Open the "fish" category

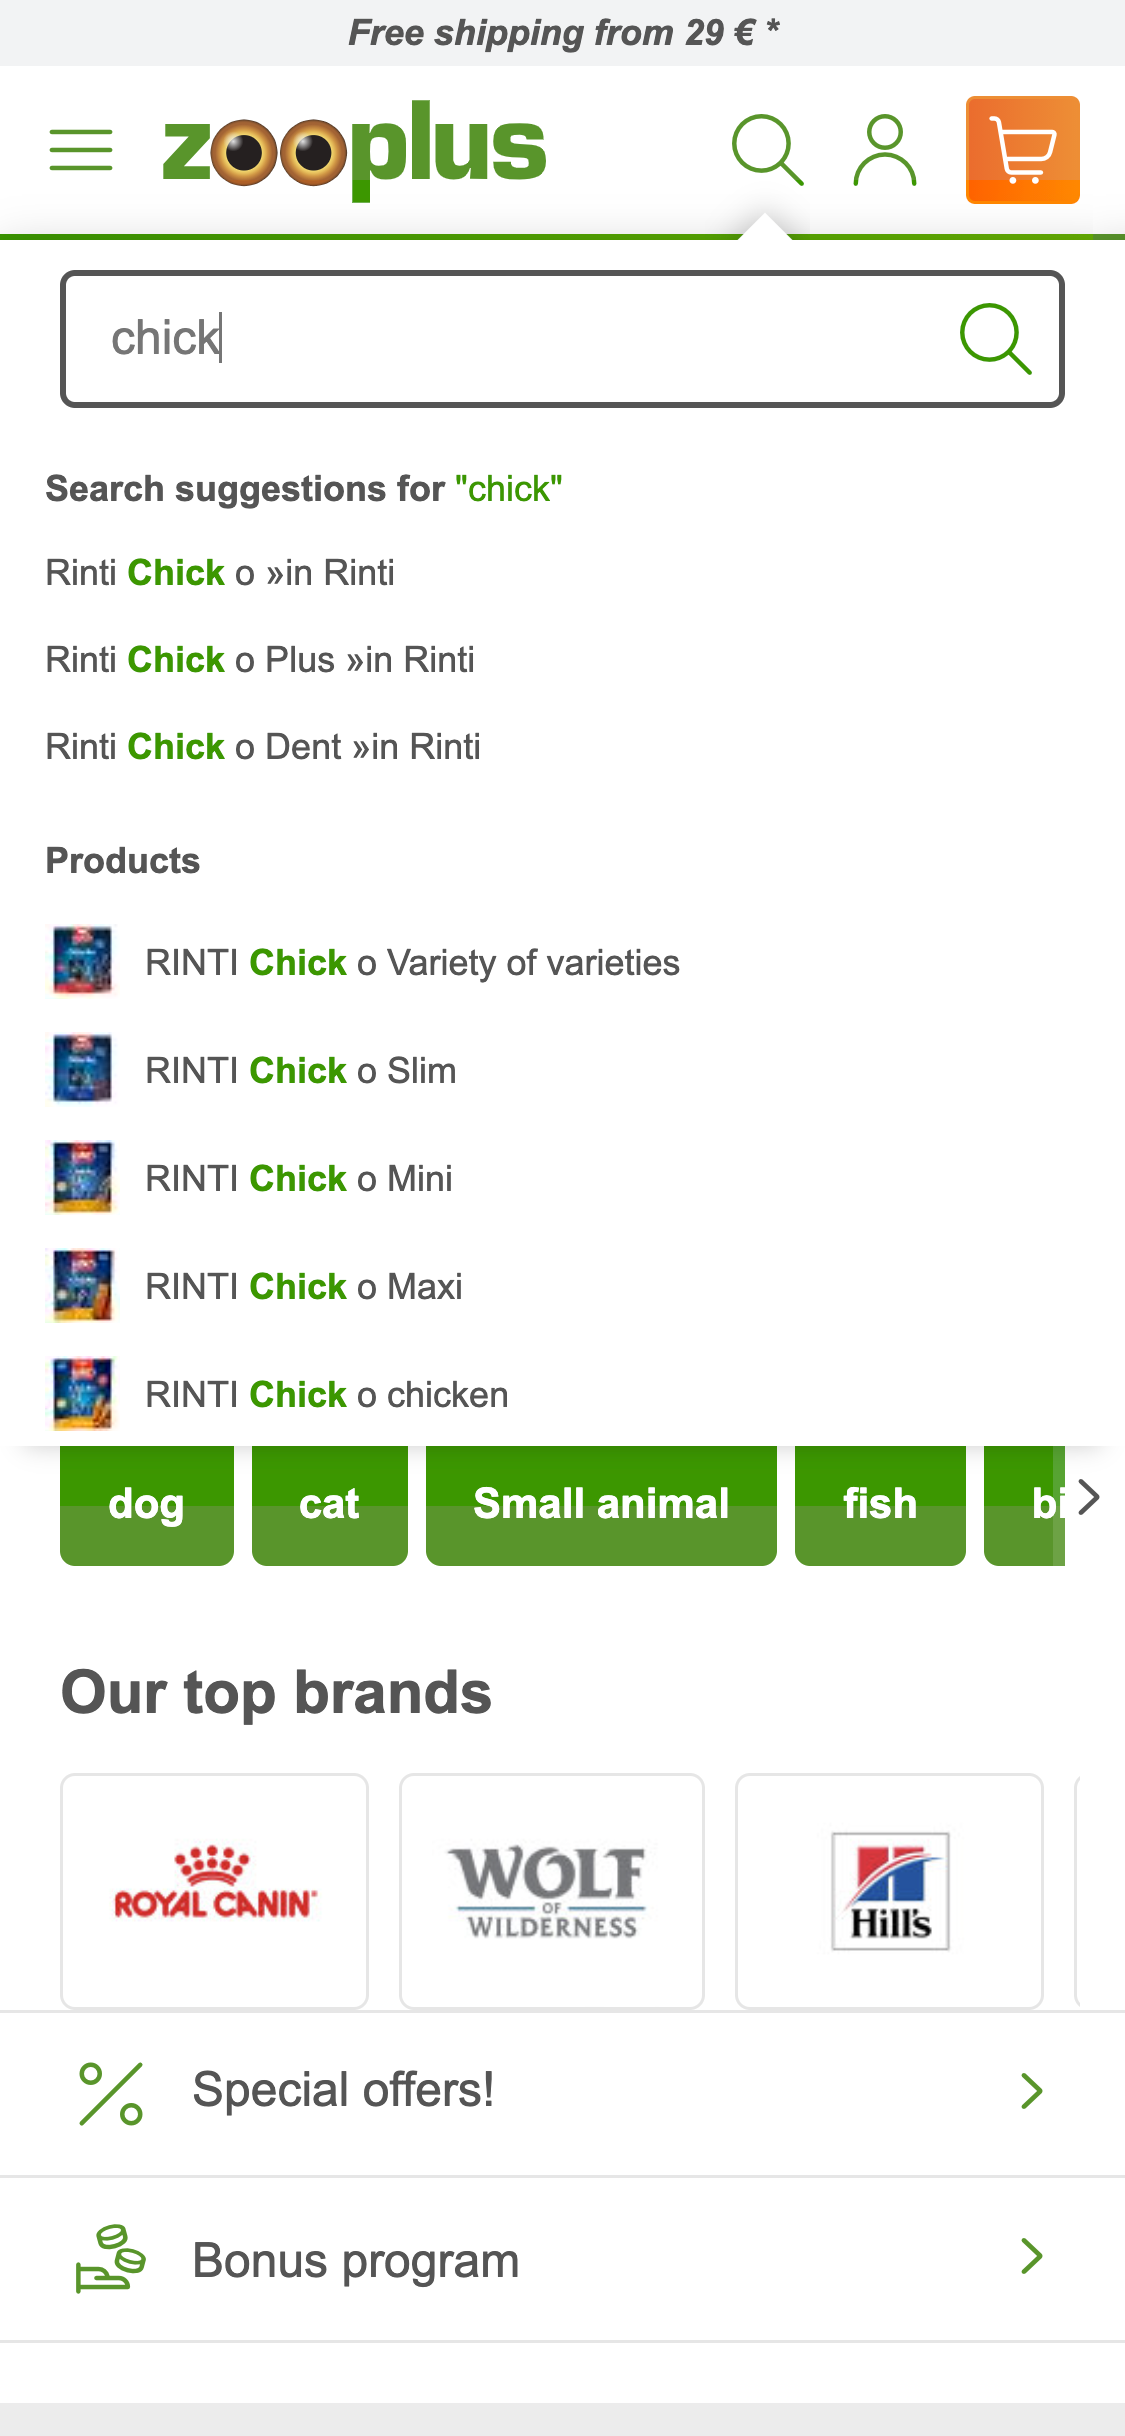click(x=879, y=1503)
